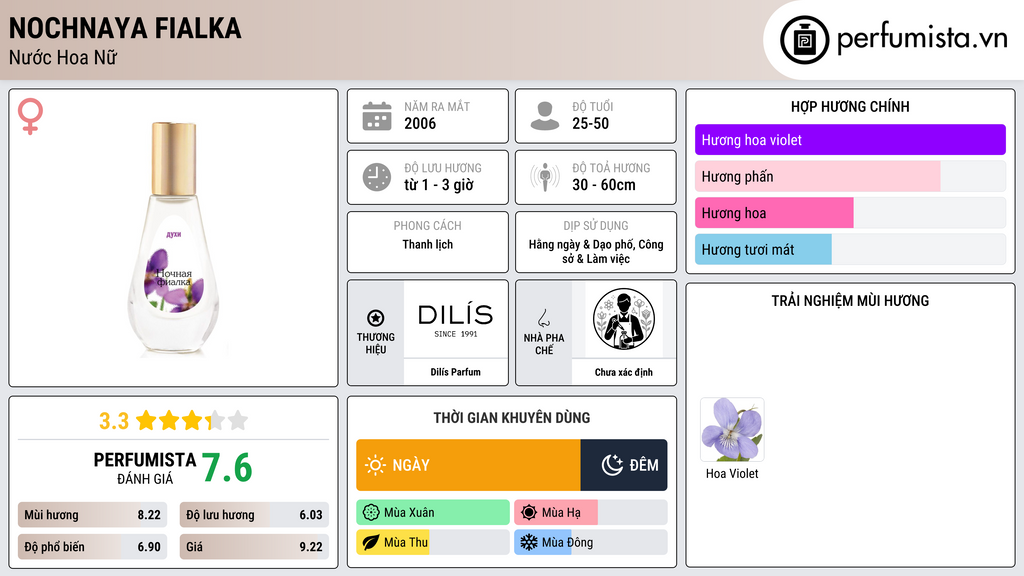Click the Chưa xác định perfumer label
The width and height of the screenshot is (1024, 576).
[624, 372]
